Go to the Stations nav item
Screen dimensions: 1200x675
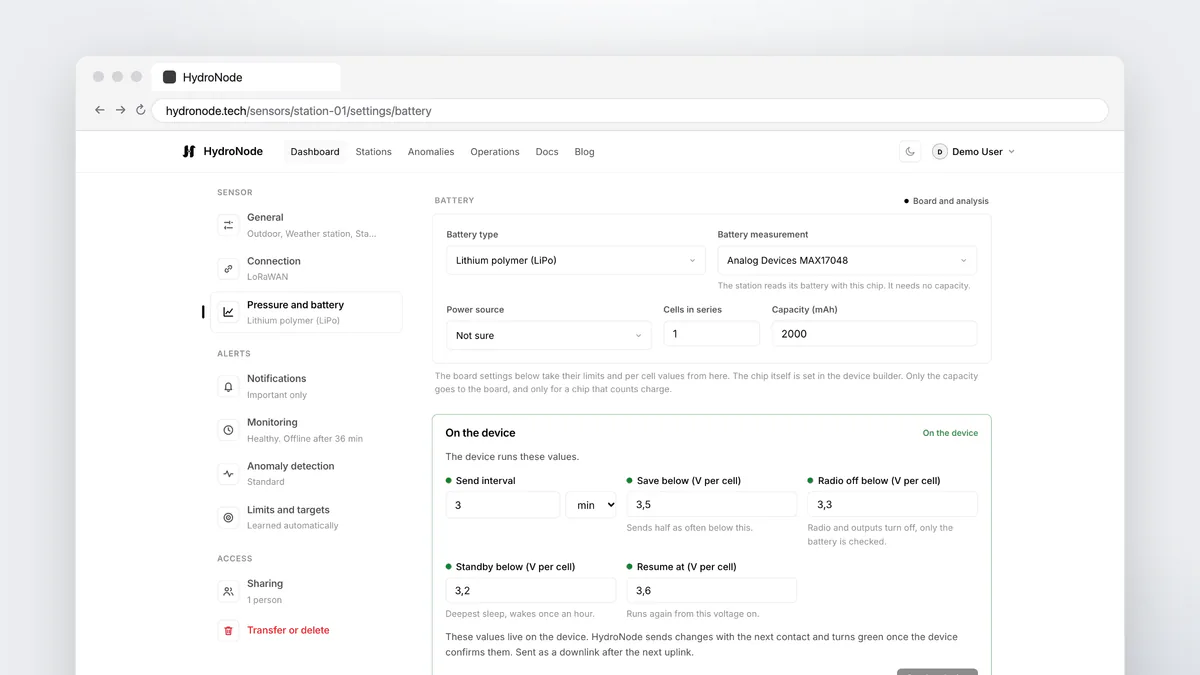(x=374, y=152)
